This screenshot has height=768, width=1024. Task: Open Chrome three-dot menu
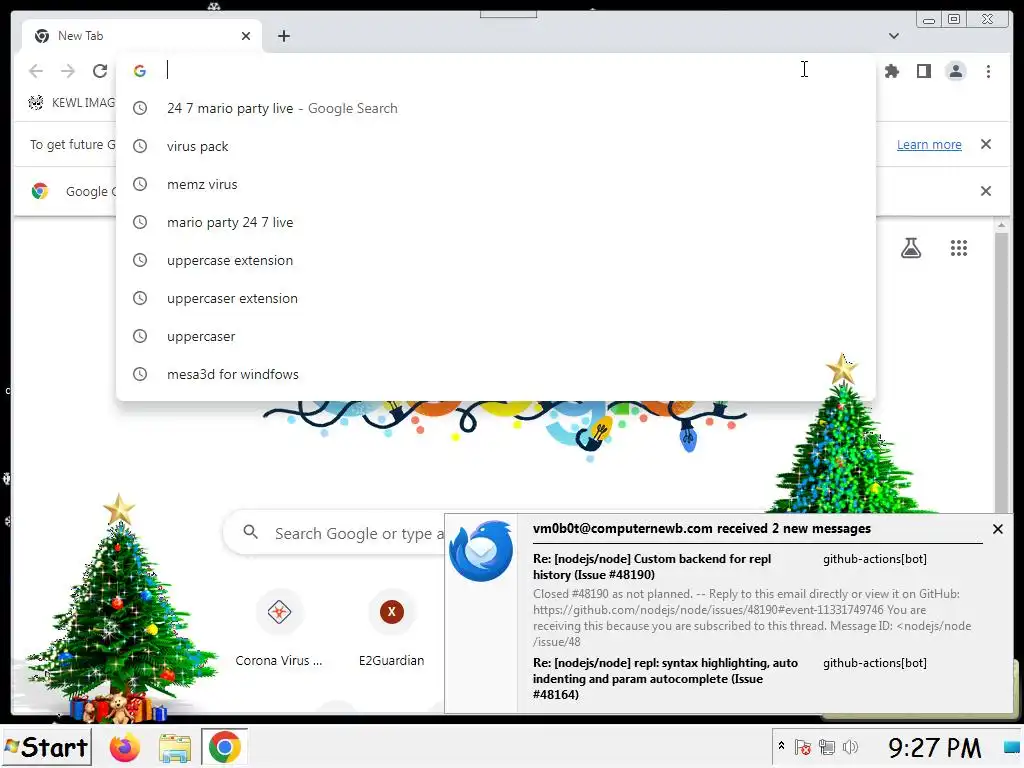point(988,71)
